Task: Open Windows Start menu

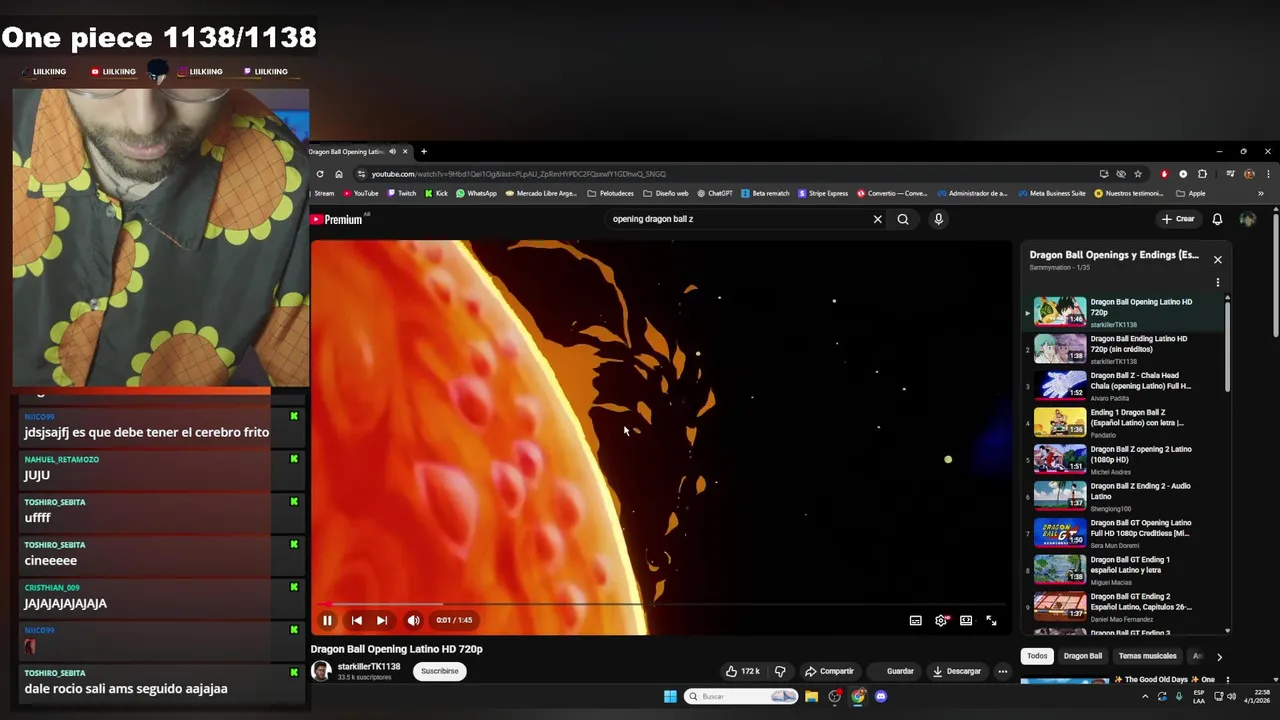Action: tap(670, 697)
